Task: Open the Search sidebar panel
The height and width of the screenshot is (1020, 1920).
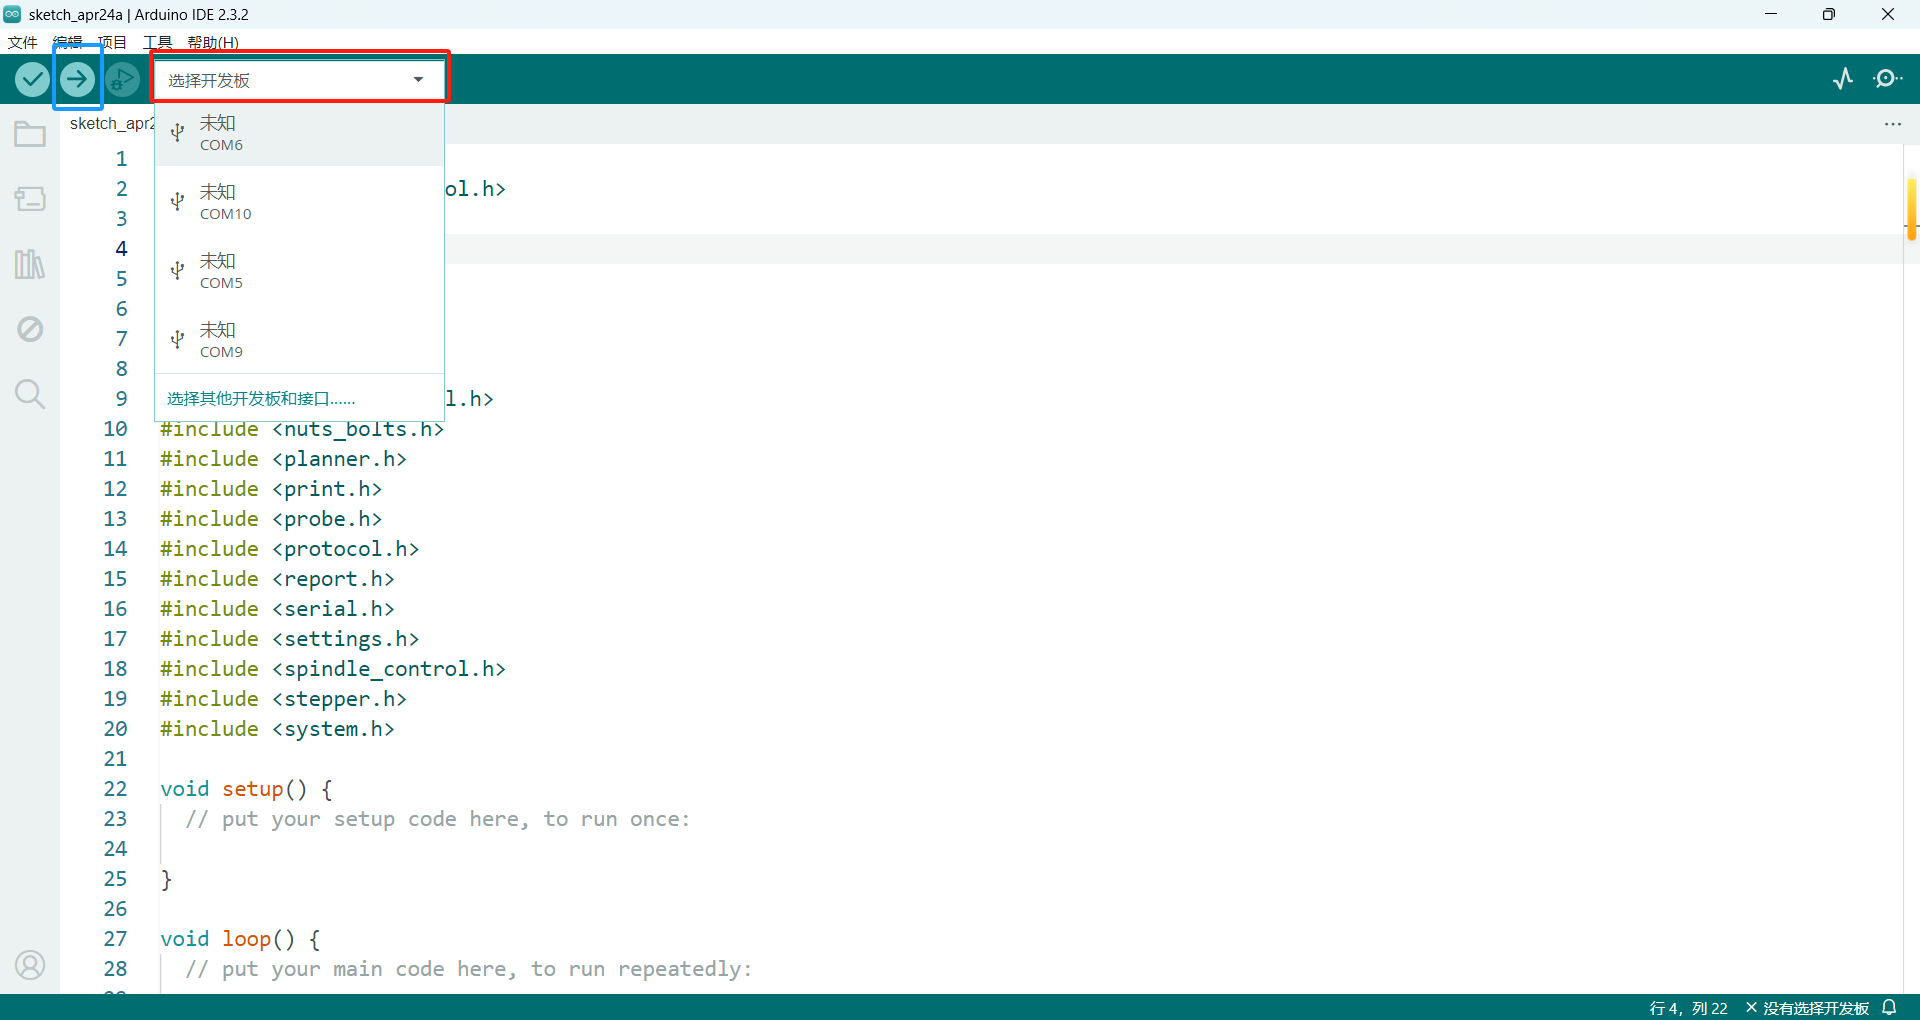Action: point(30,394)
